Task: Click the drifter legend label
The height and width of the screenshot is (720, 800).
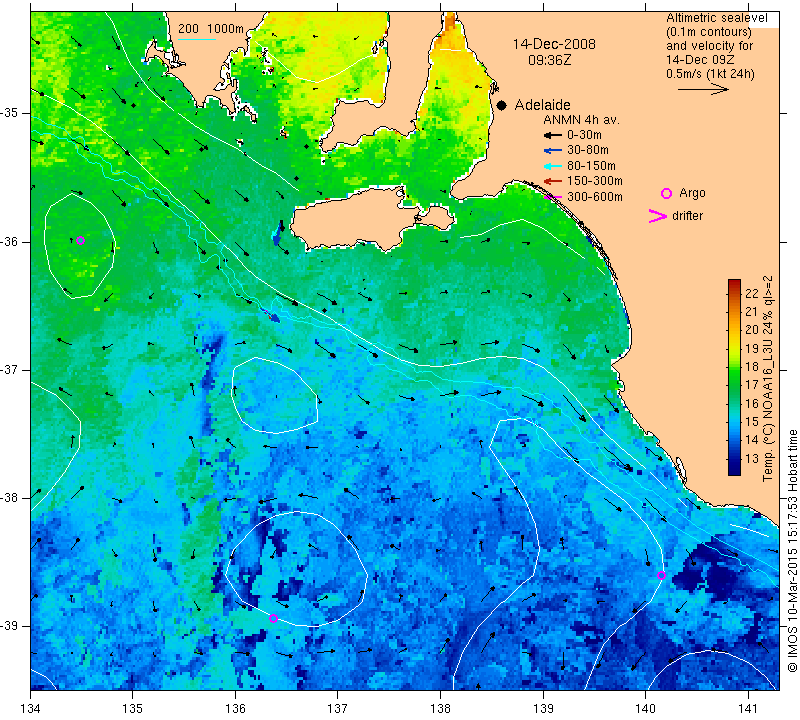Action: click(687, 216)
